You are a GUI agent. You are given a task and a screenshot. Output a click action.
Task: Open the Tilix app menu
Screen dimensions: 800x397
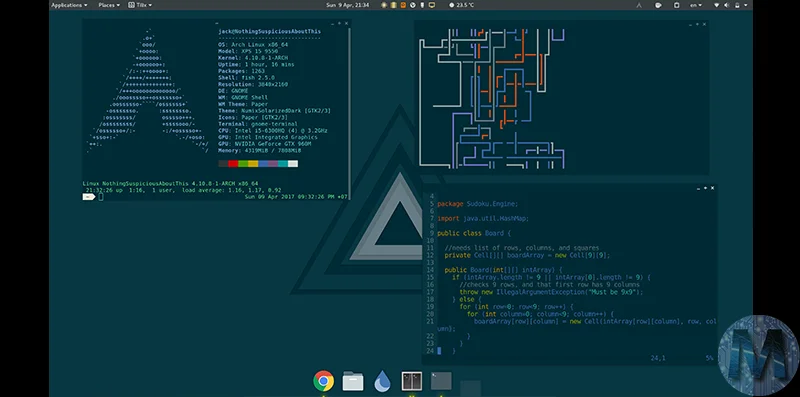(140, 5)
